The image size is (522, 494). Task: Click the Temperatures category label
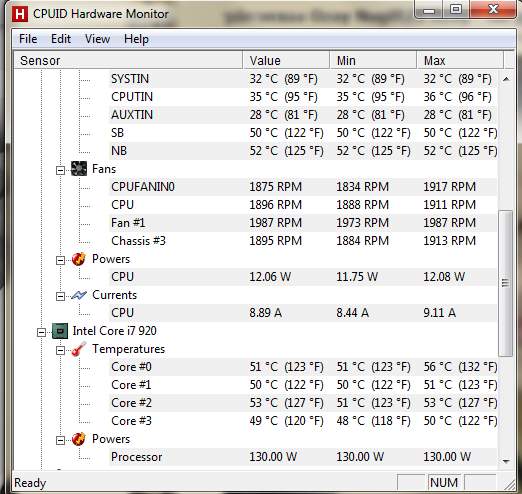click(x=128, y=349)
